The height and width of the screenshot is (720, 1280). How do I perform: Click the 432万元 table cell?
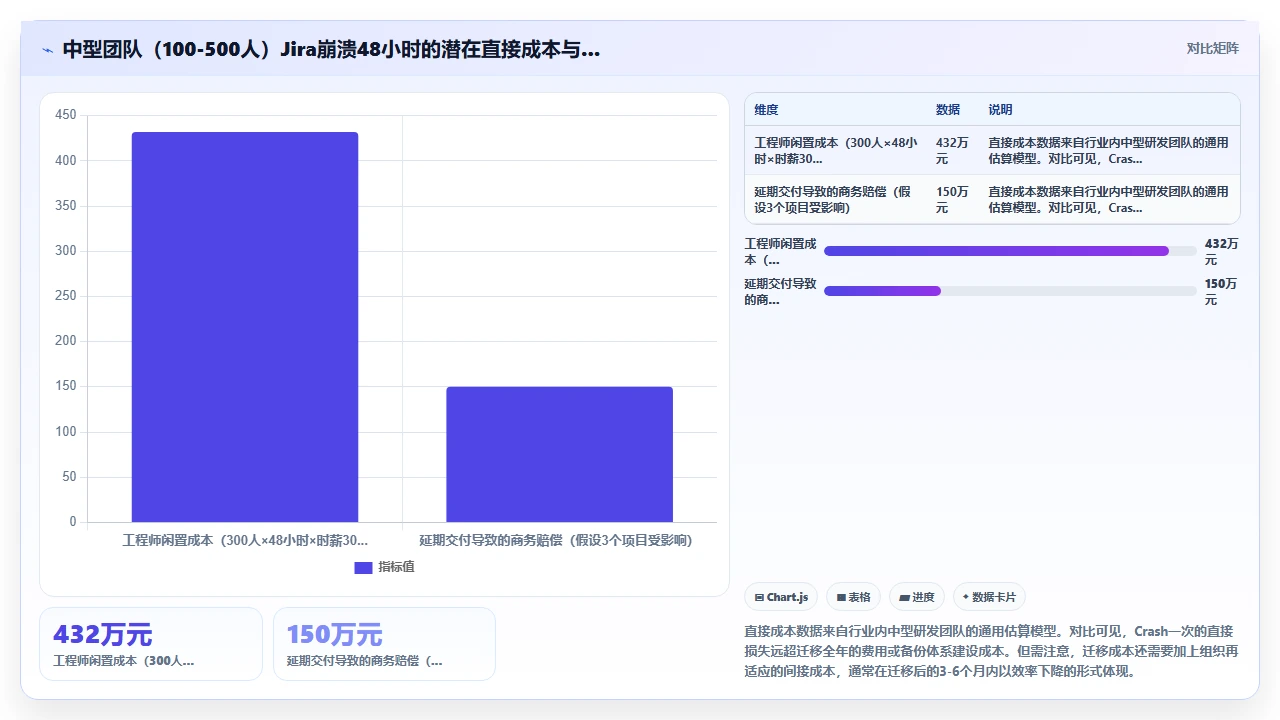pos(952,150)
